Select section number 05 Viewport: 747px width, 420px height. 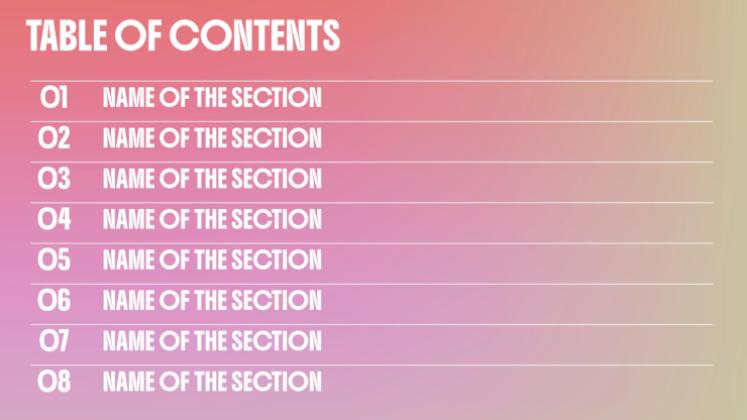coord(54,261)
